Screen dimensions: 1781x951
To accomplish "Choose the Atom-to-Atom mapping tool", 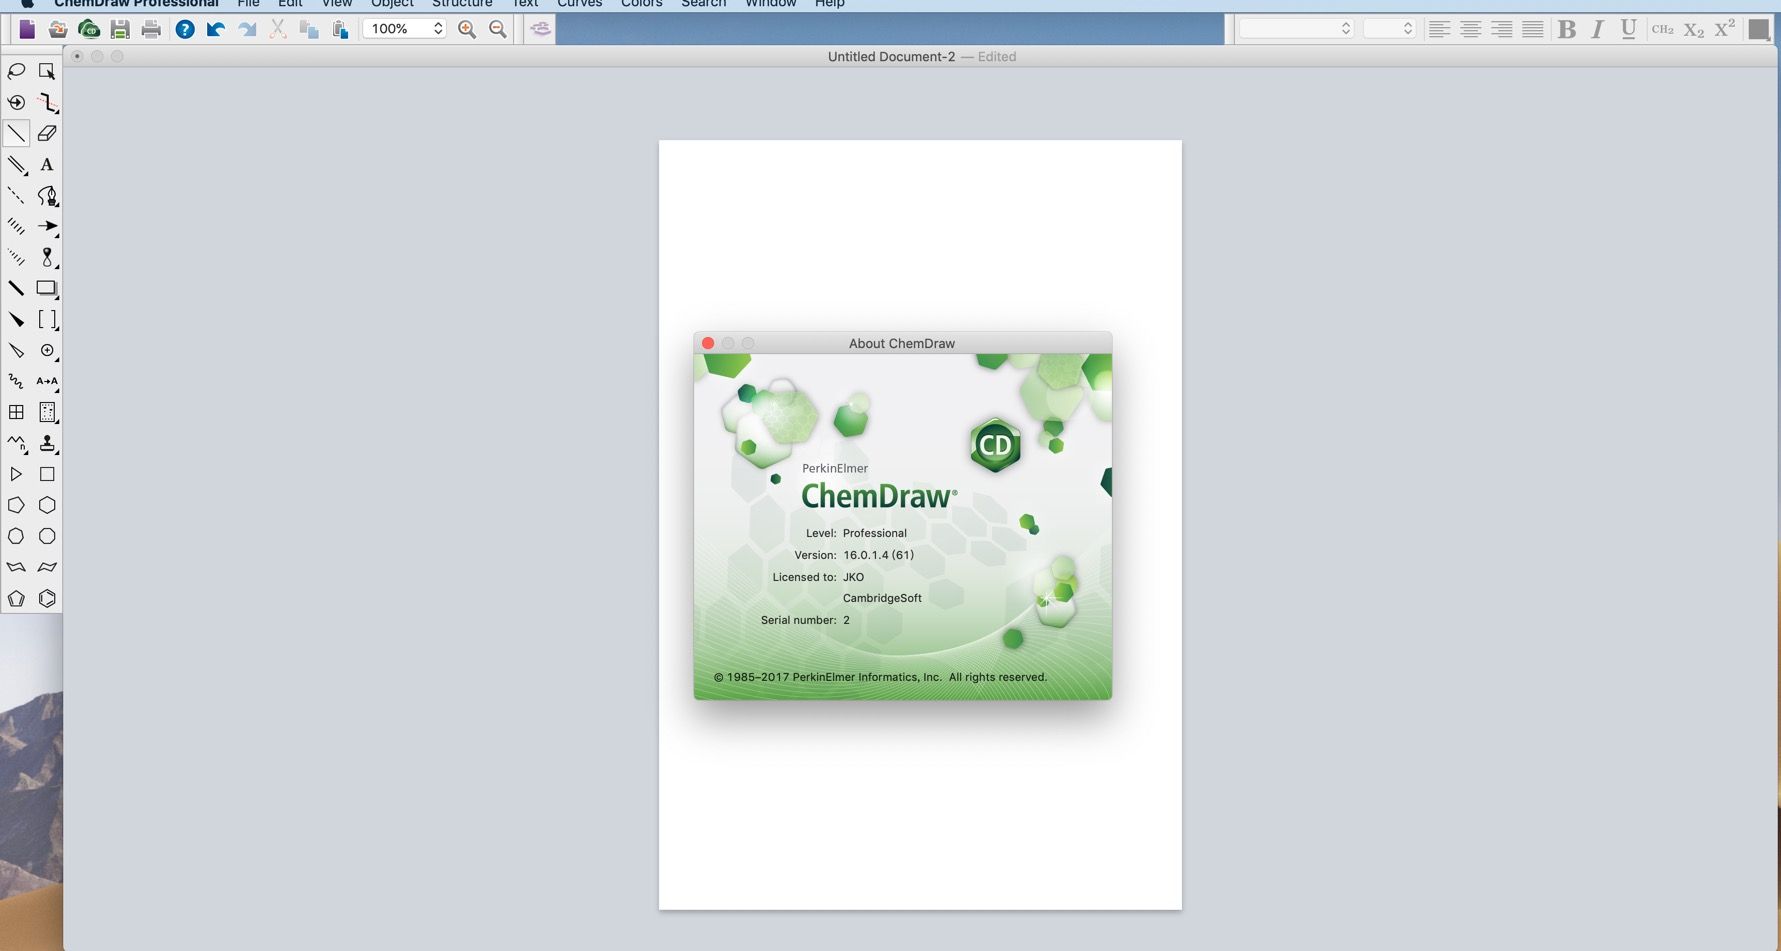I will pos(47,381).
